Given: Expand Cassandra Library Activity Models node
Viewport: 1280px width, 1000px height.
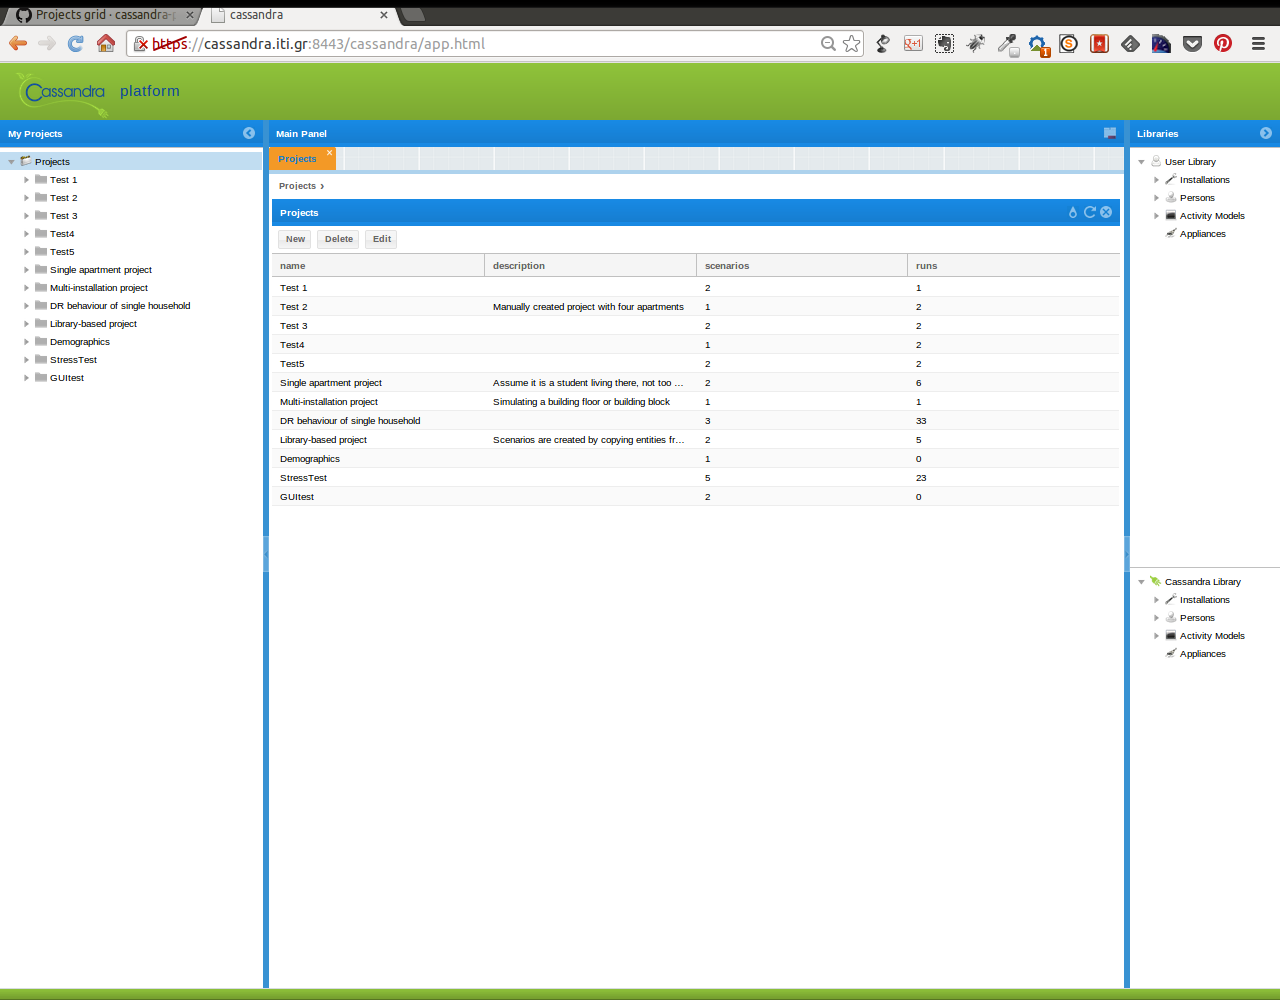Looking at the screenshot, I should (1157, 636).
